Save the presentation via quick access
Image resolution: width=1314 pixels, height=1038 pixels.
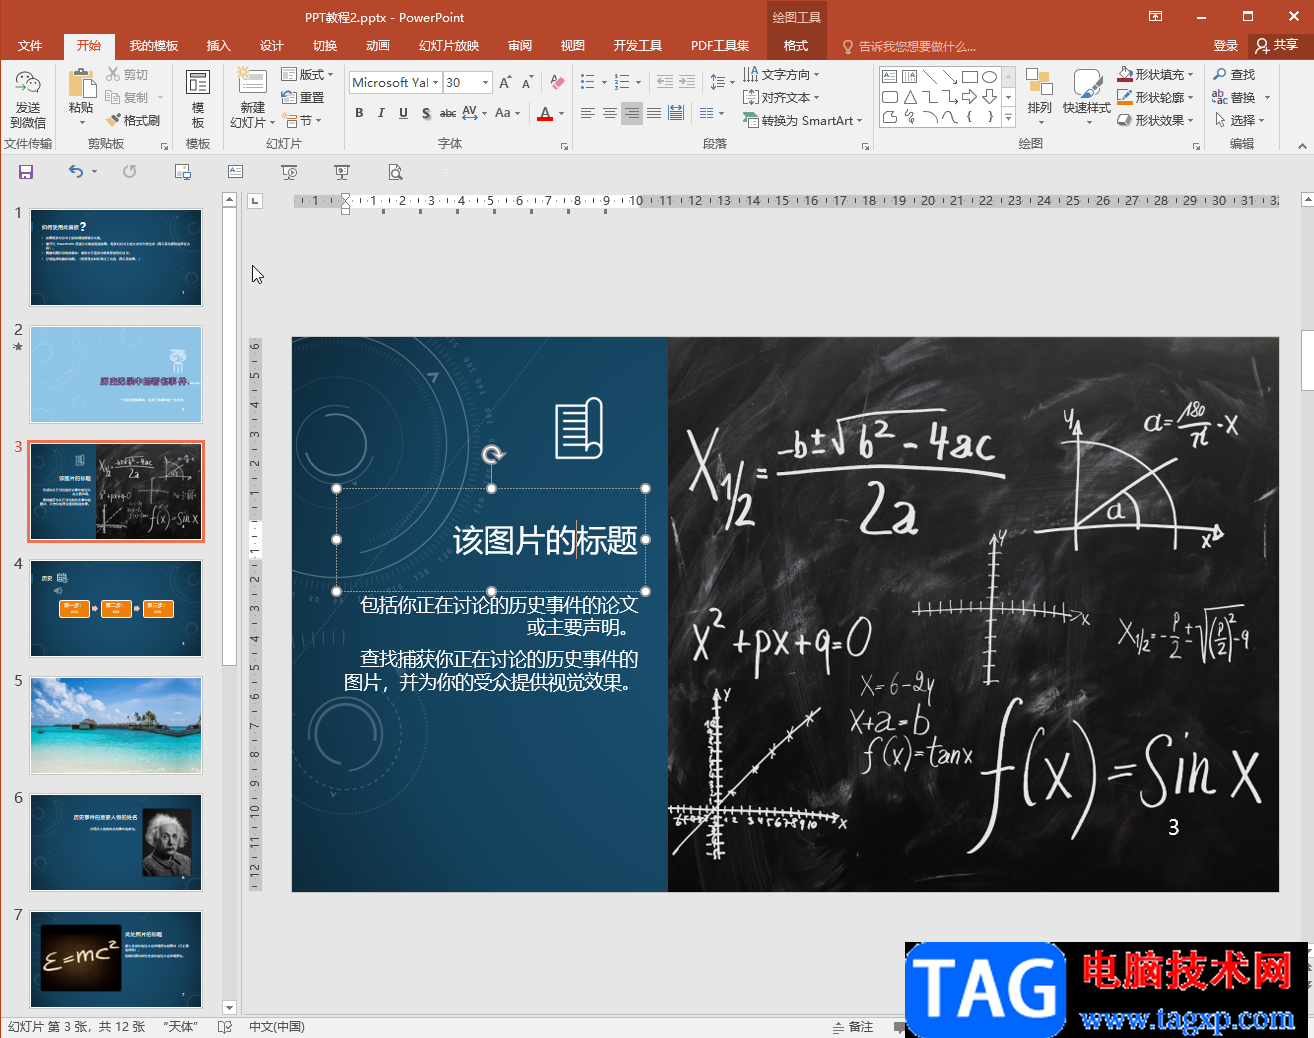pyautogui.click(x=26, y=172)
